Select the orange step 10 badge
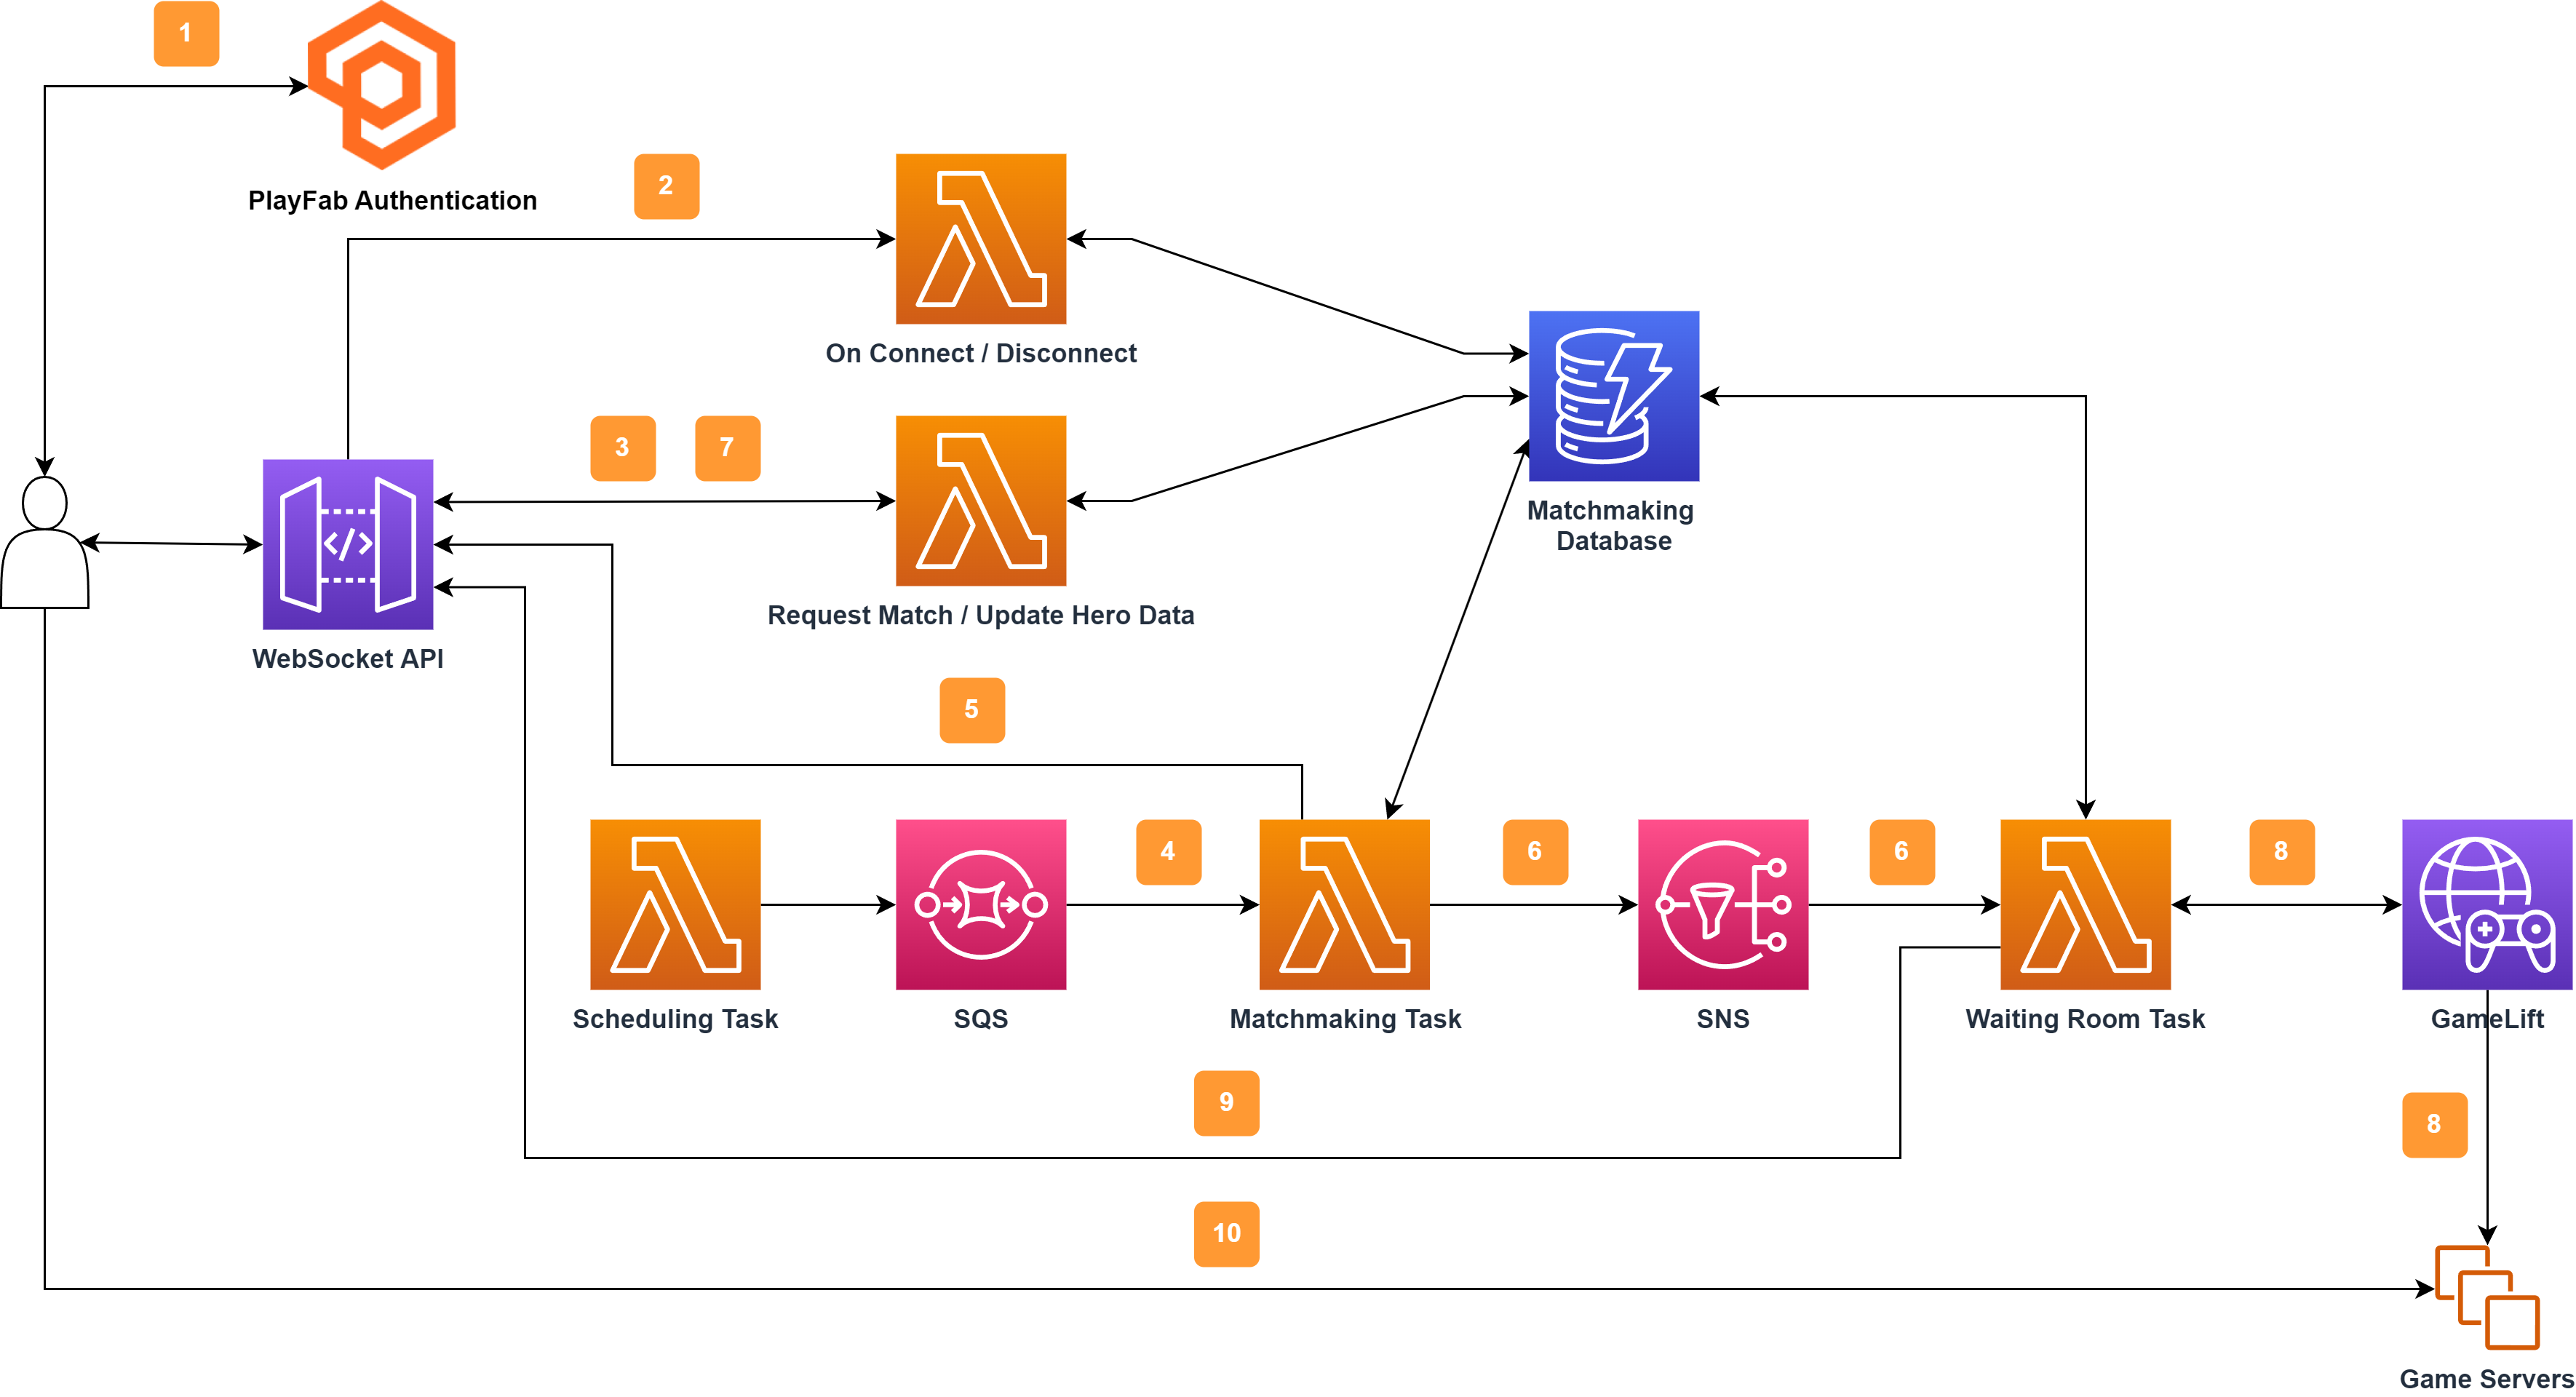The height and width of the screenshot is (1397, 2576). tap(1226, 1233)
